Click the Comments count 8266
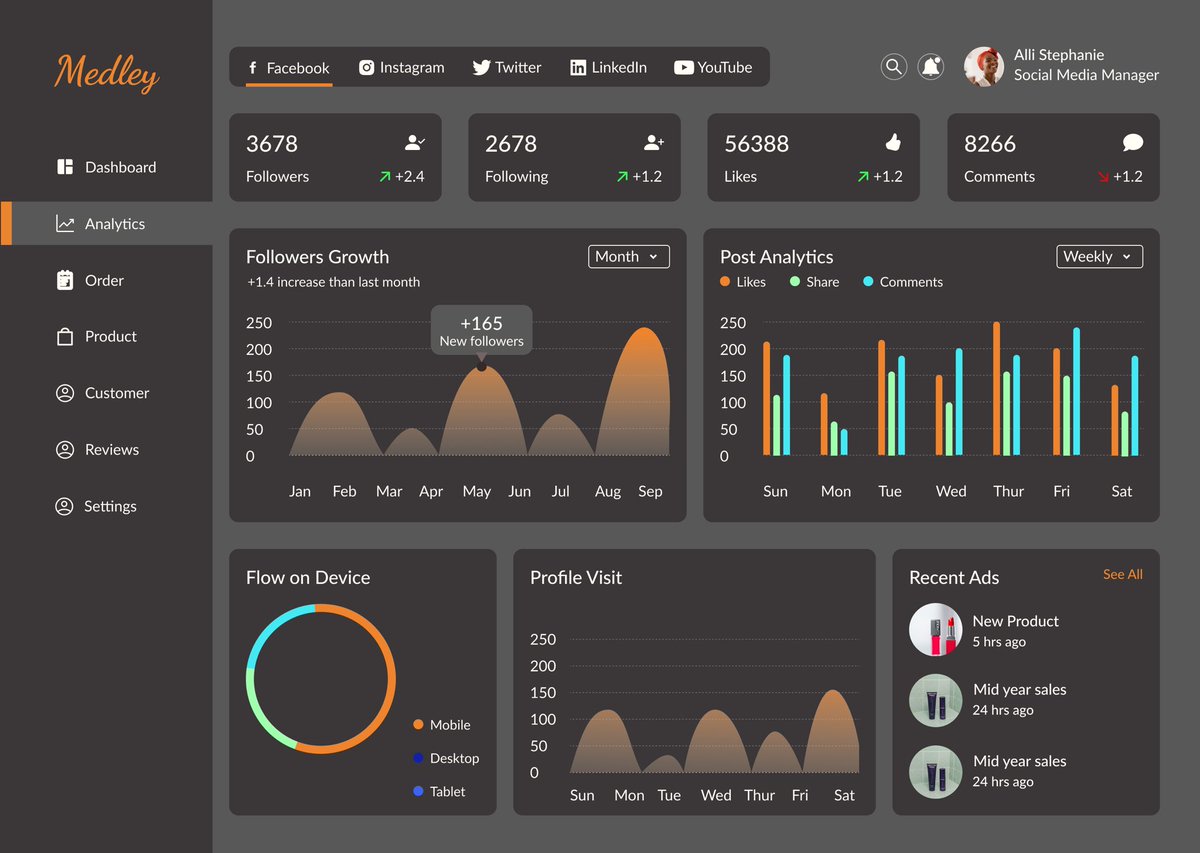The width and height of the screenshot is (1200, 853). point(990,144)
